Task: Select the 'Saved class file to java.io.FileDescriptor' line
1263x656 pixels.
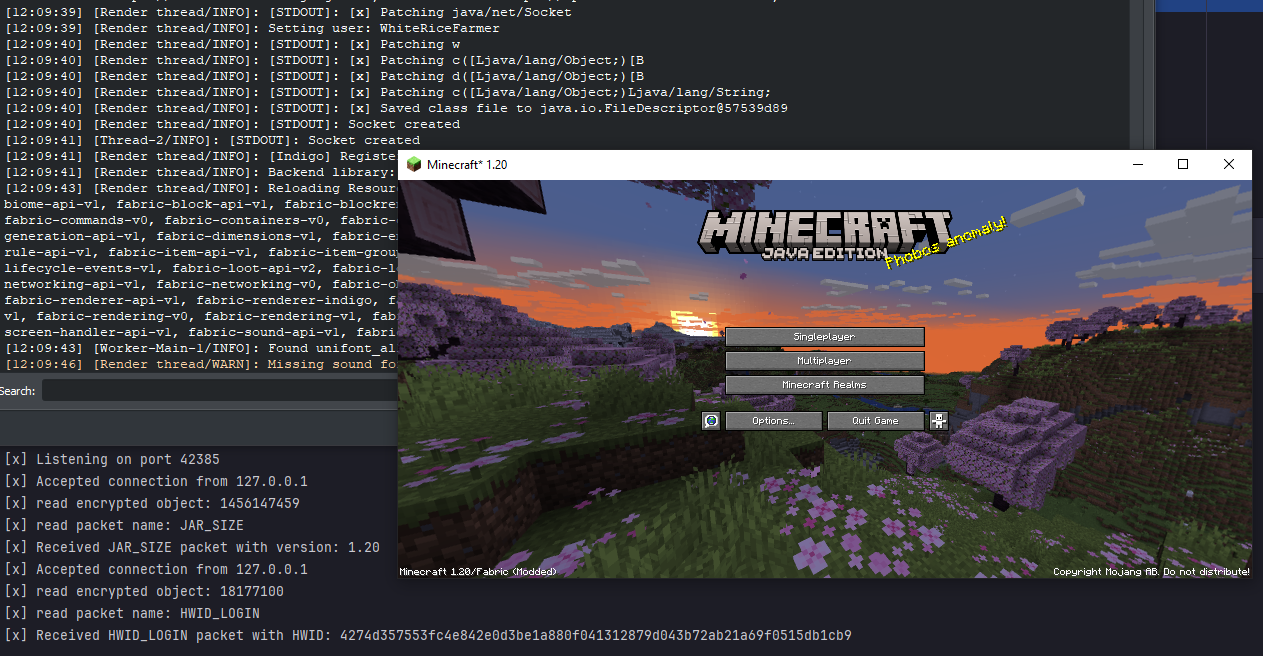Action: pos(396,108)
